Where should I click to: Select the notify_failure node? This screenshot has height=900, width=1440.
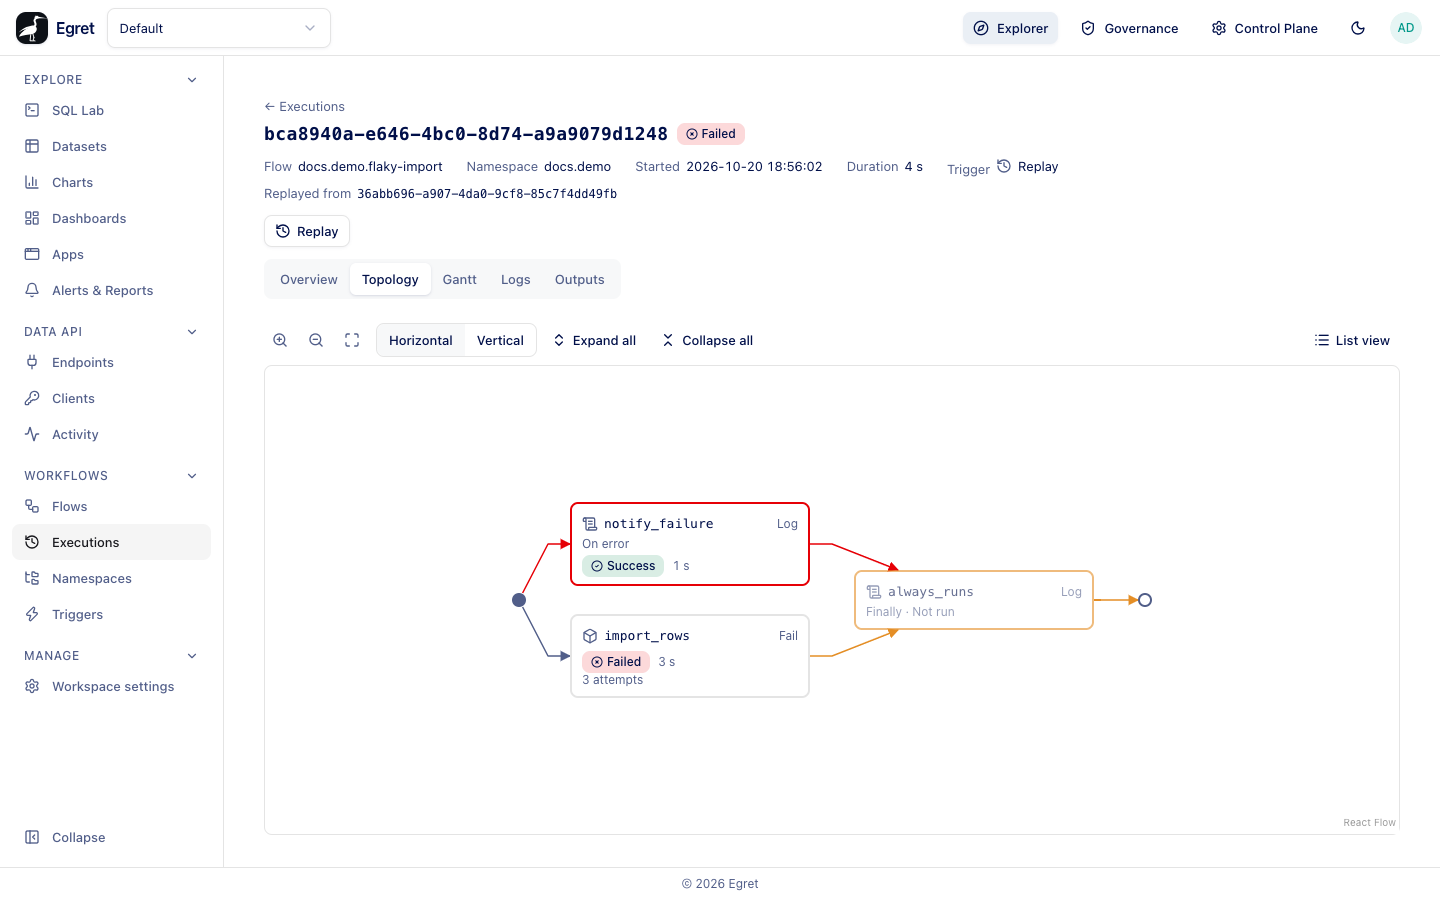690,544
